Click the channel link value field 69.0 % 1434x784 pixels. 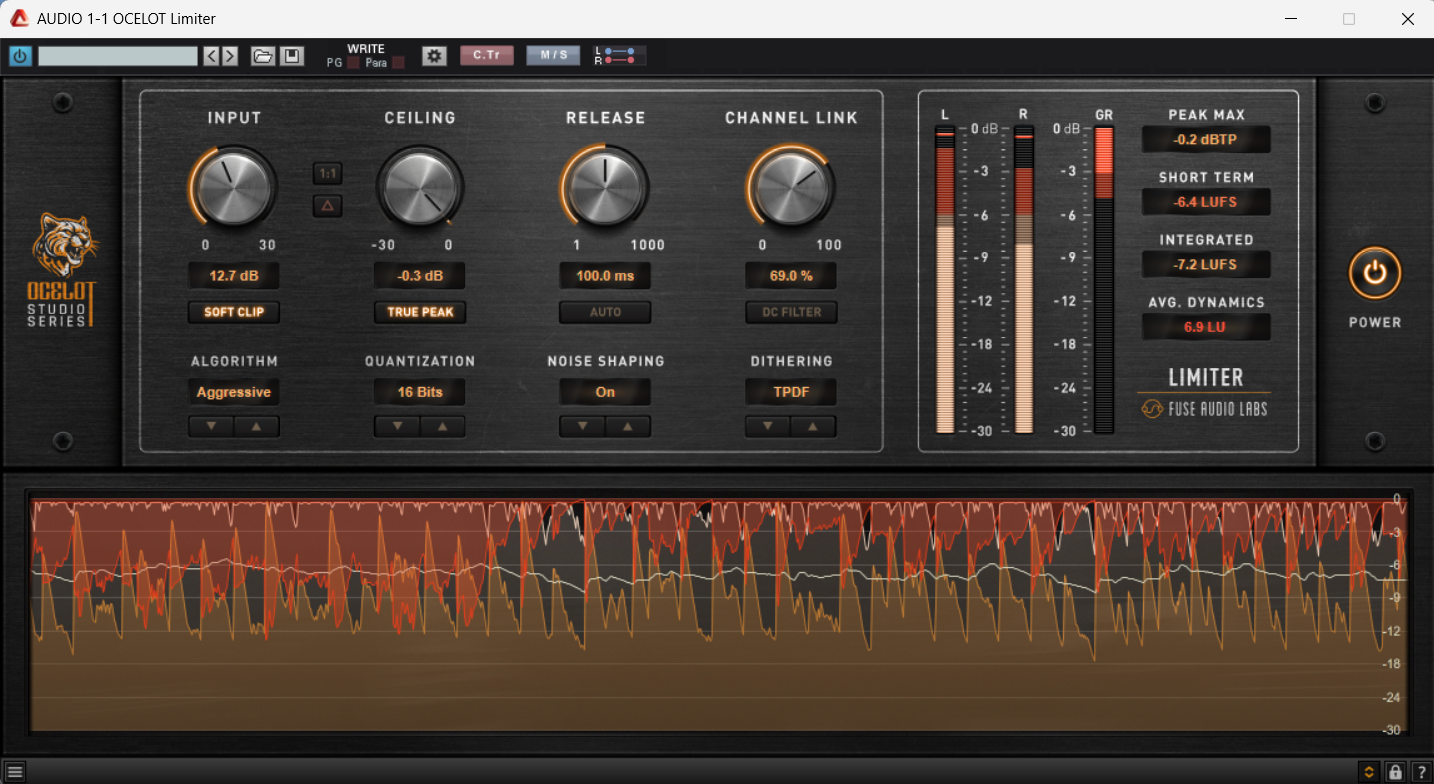[791, 276]
